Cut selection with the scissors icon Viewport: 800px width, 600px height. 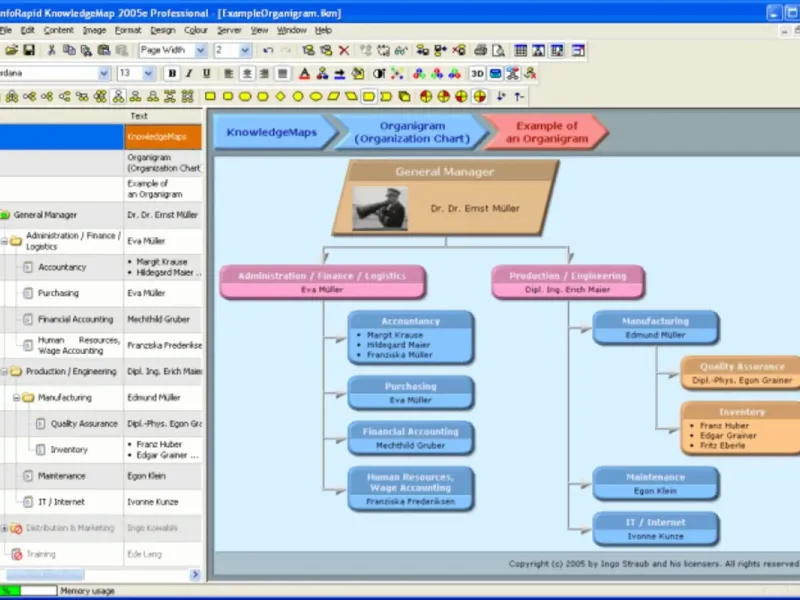pyautogui.click(x=51, y=50)
